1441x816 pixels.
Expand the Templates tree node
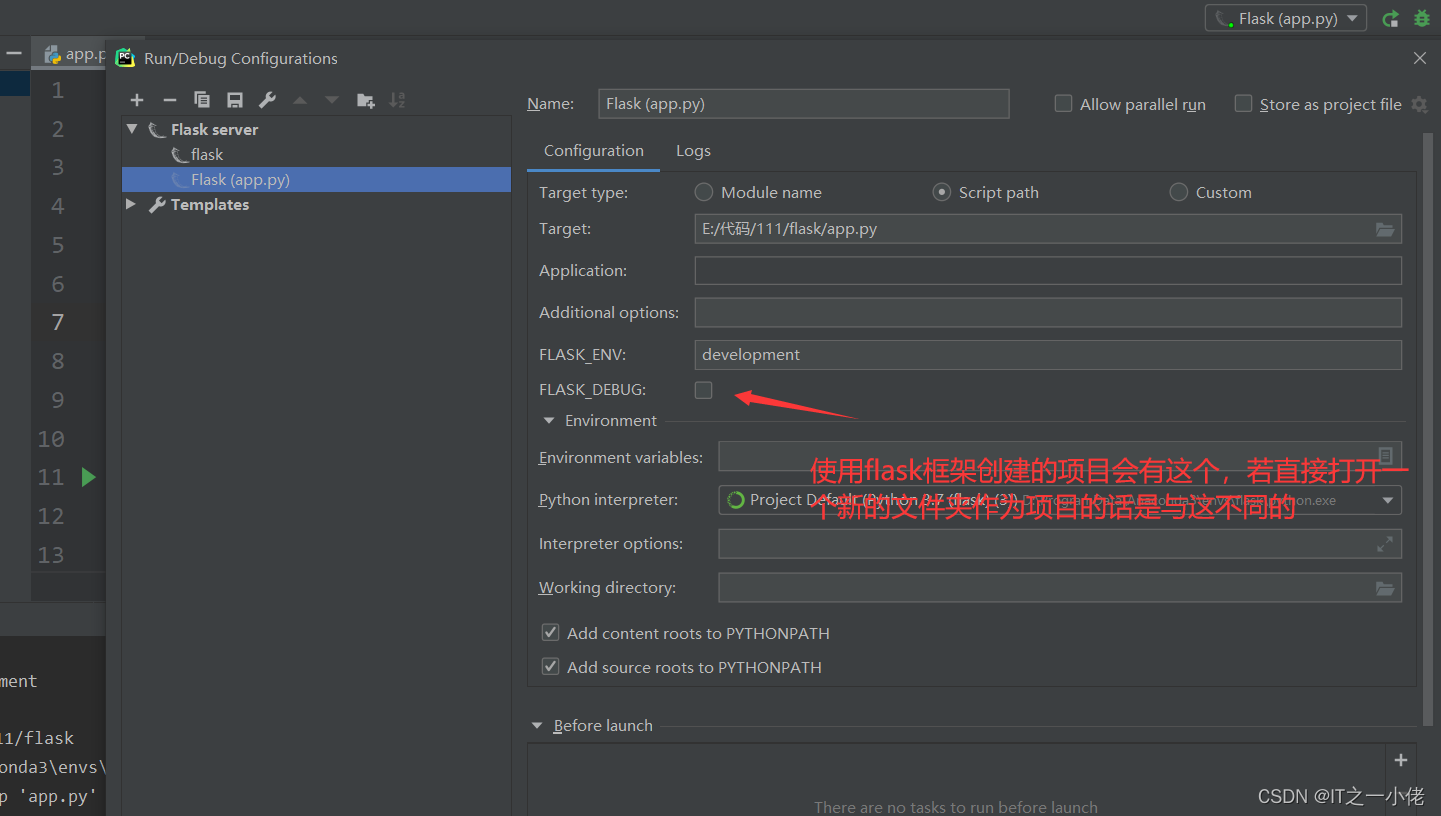click(x=132, y=204)
